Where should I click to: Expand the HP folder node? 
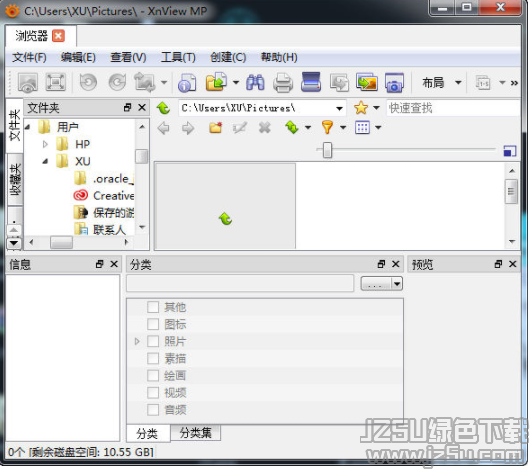(45, 144)
